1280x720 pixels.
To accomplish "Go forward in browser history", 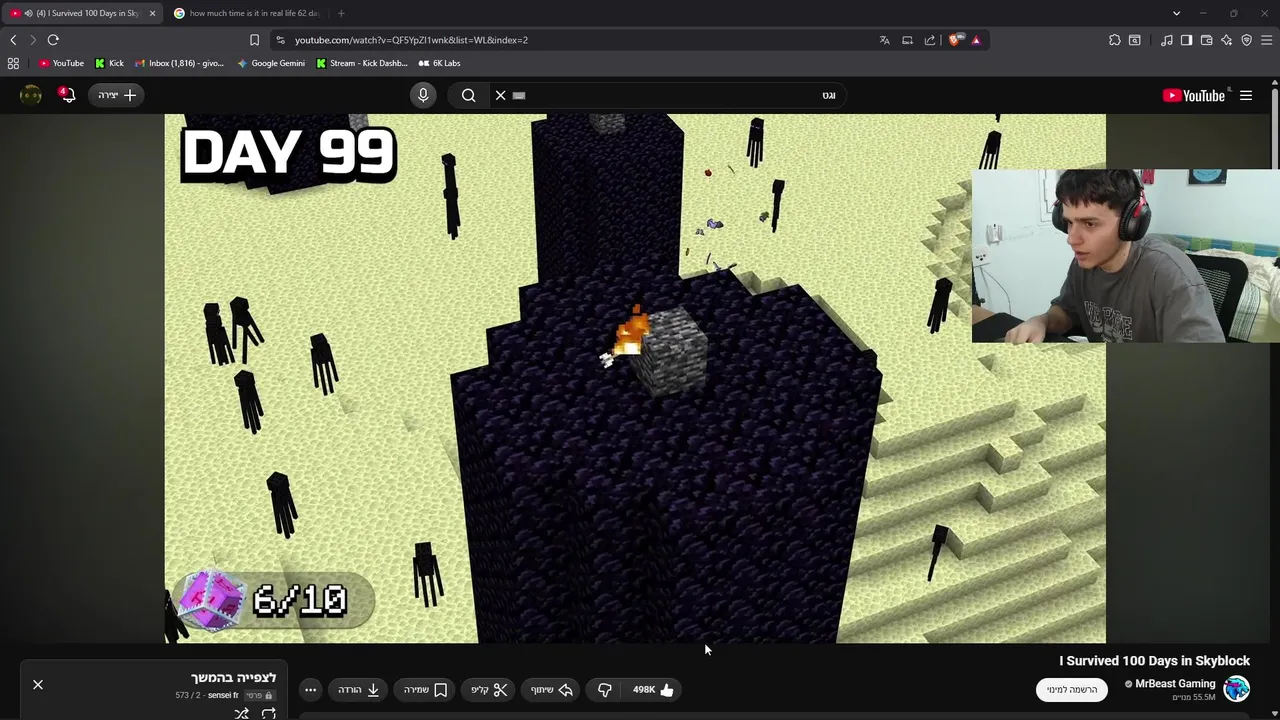I will click(32, 40).
